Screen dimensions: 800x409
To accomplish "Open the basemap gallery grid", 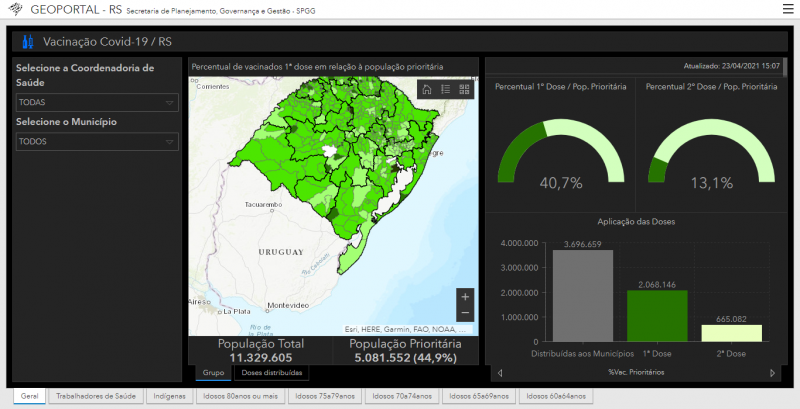I will point(464,90).
